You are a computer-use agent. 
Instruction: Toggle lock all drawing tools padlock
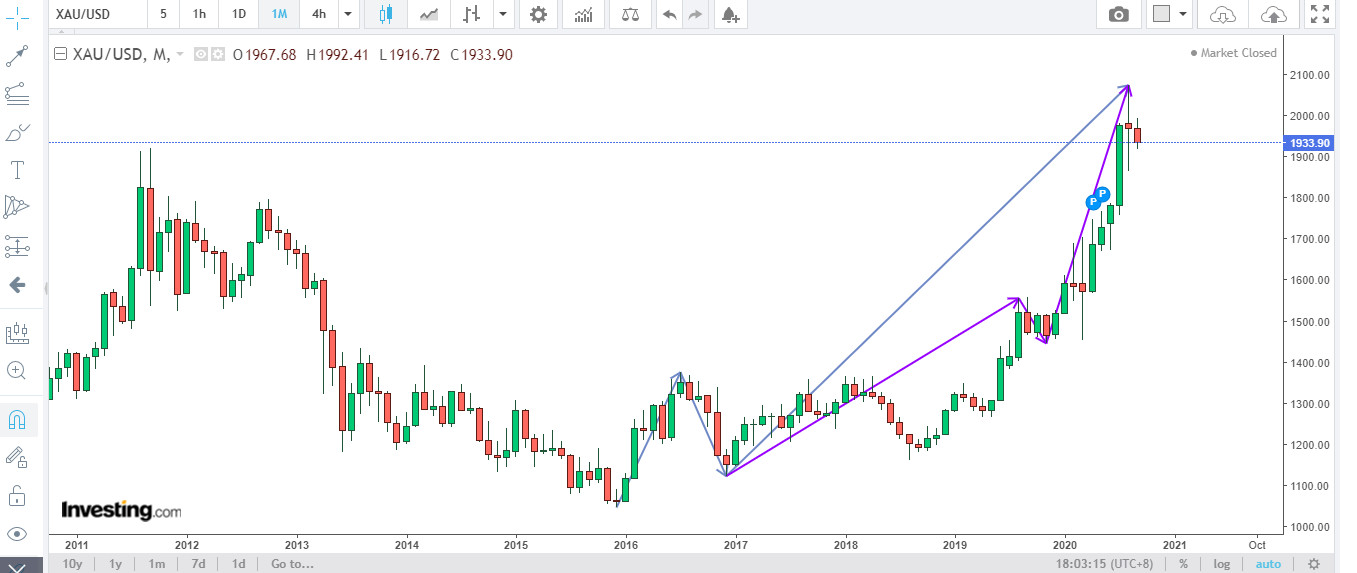coord(17,495)
